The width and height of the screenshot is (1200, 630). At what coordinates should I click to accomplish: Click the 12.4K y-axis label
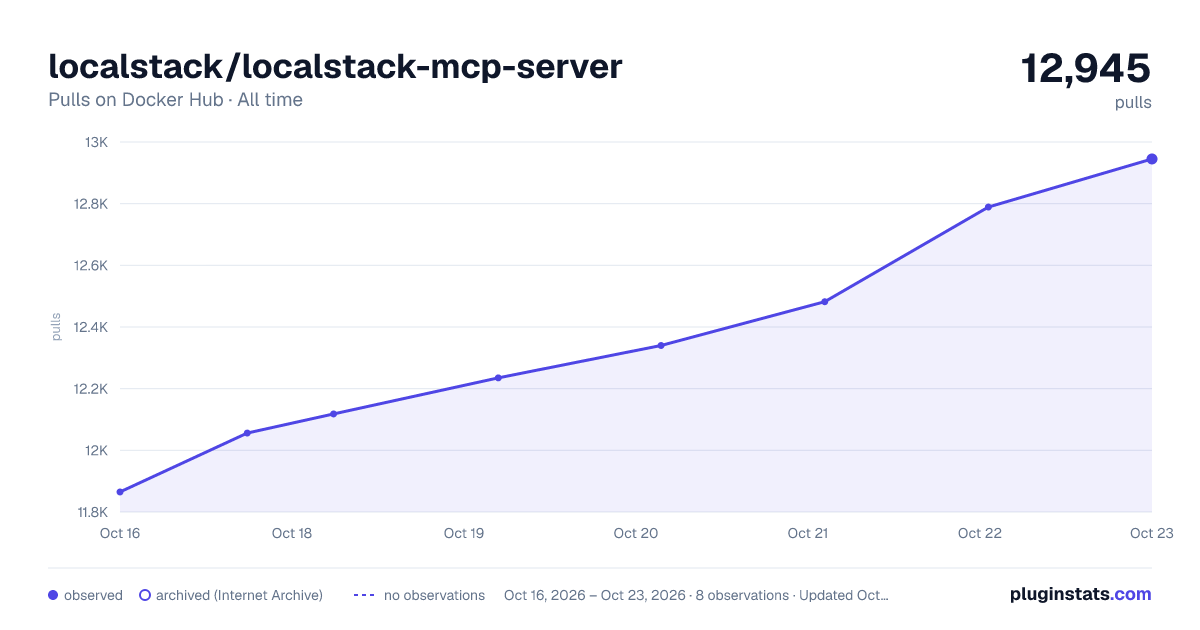91,327
